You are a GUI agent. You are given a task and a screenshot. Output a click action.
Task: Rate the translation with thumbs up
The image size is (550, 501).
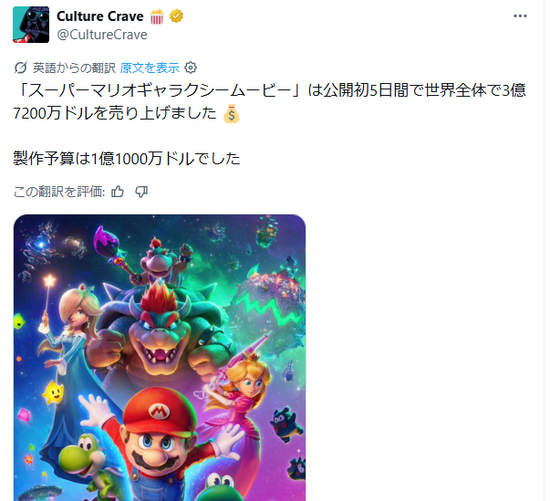coord(118,192)
